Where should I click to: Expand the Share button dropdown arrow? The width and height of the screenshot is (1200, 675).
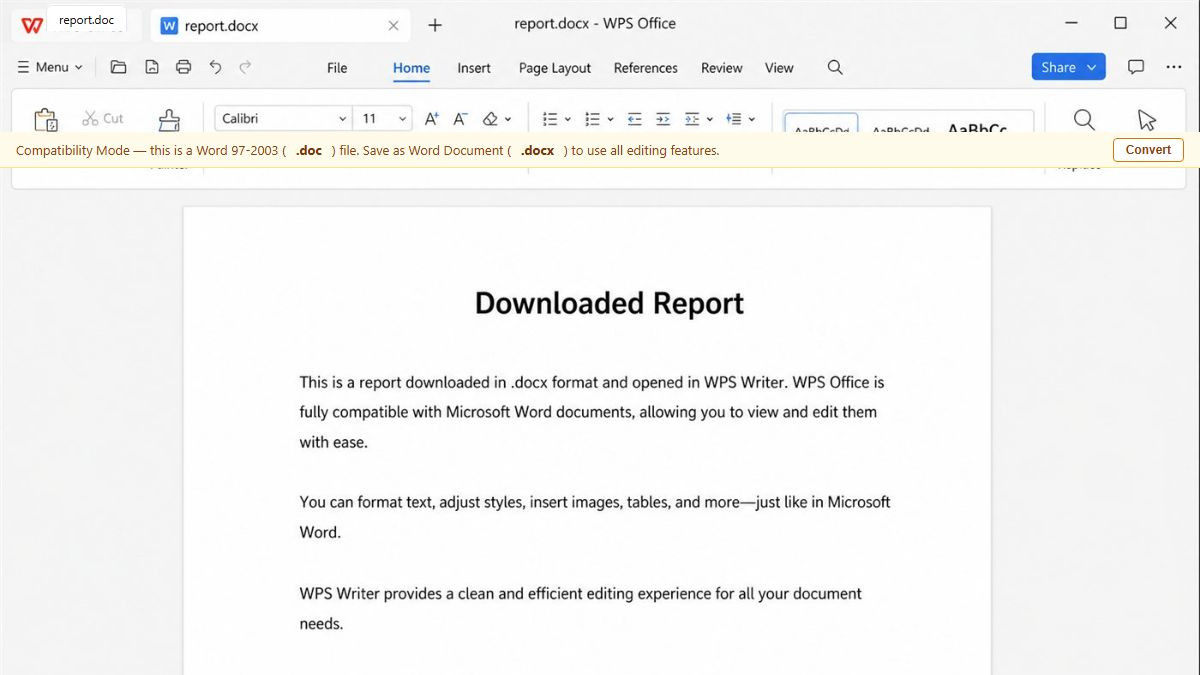pos(1091,67)
